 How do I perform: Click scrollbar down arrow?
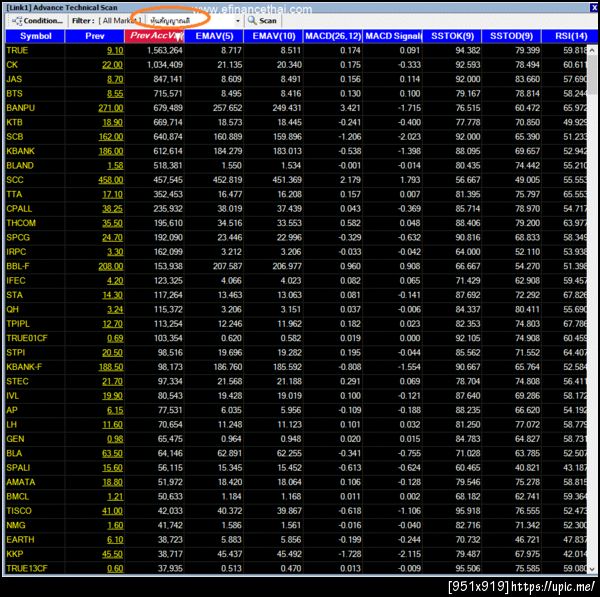click(x=592, y=569)
